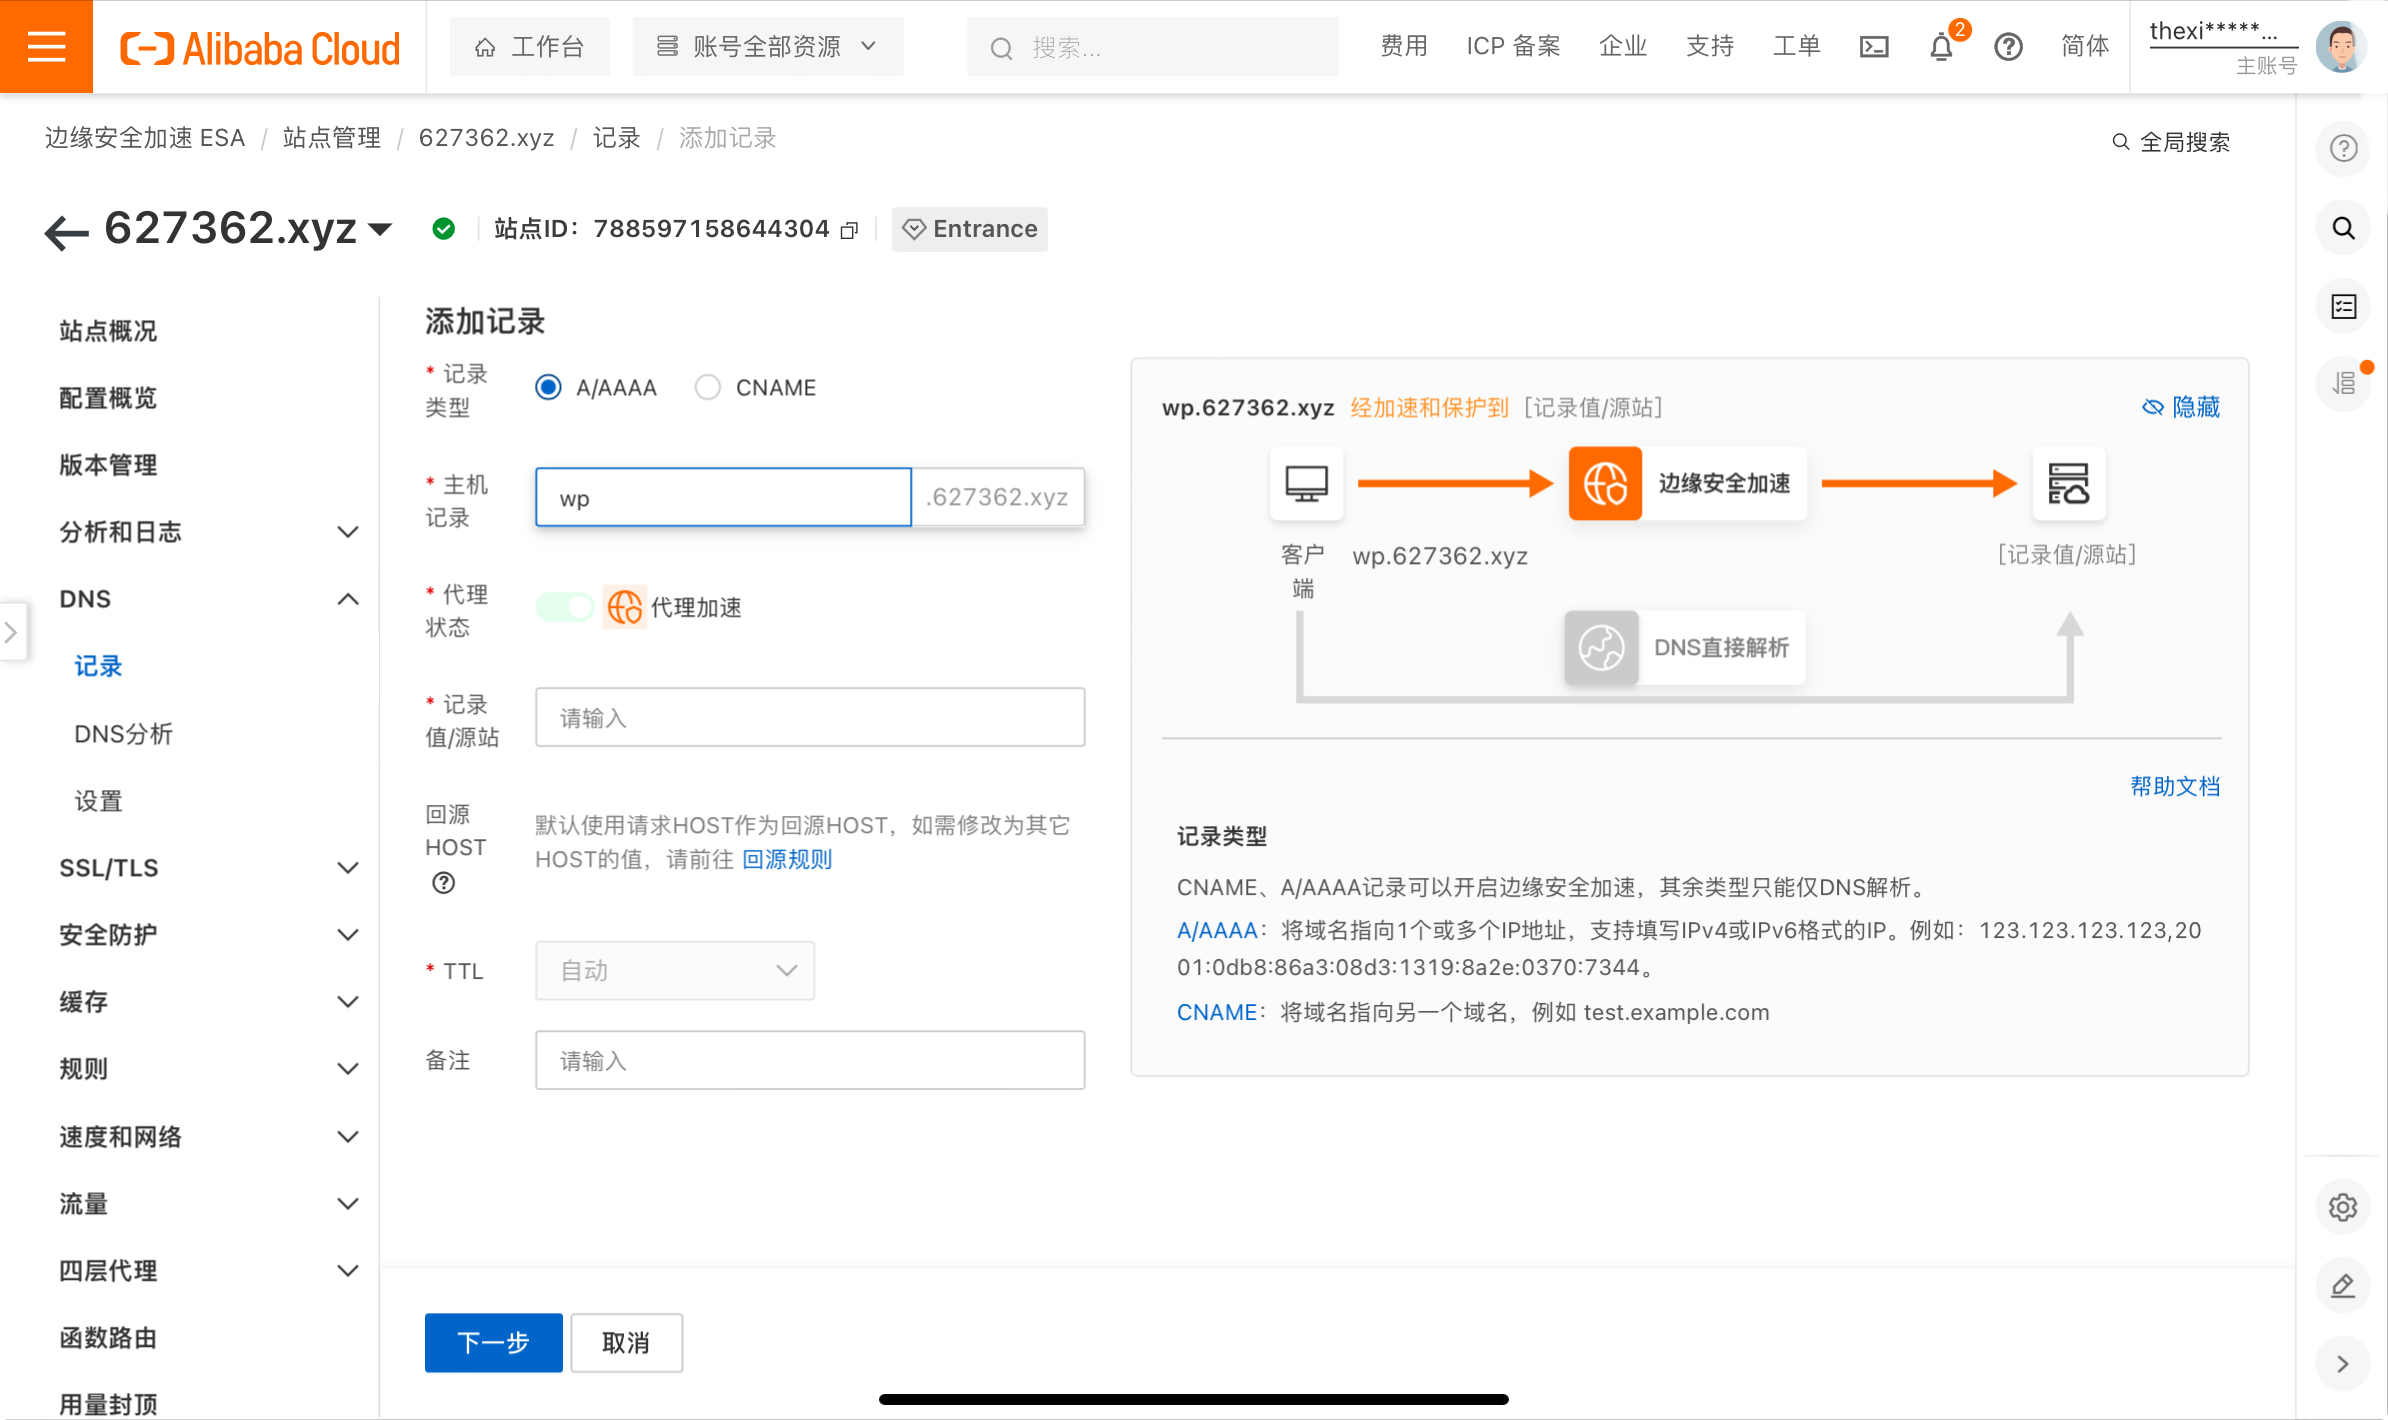Focus the 记录值/源站 input field
This screenshot has width=2388, height=1420.
(x=810, y=717)
